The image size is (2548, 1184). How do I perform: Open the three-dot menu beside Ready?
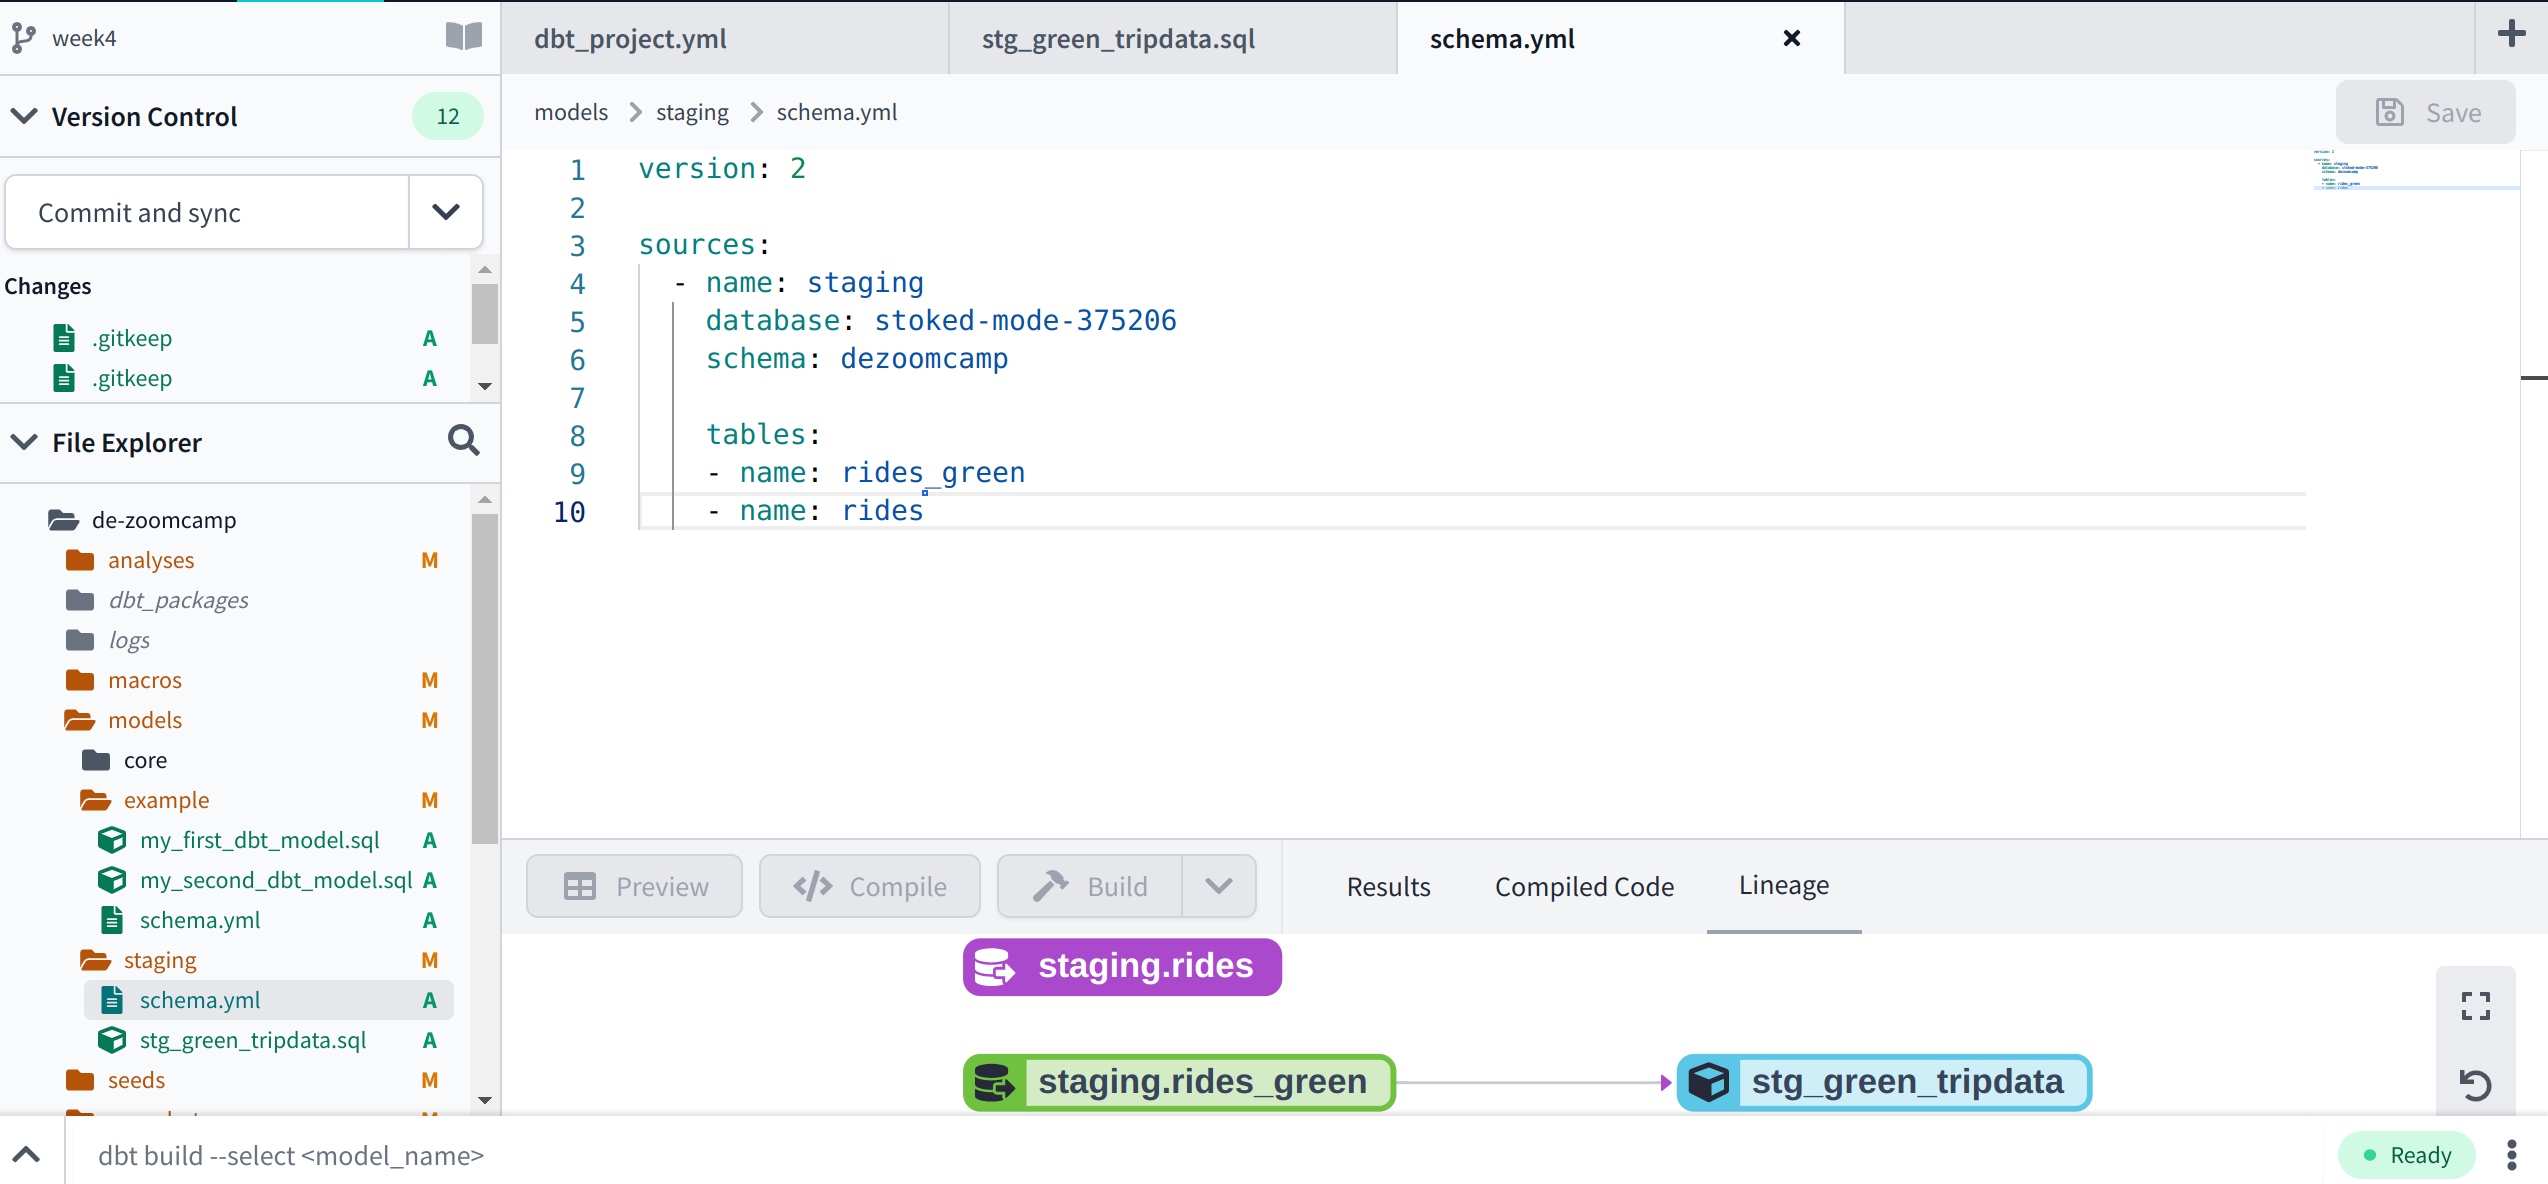[2511, 1155]
